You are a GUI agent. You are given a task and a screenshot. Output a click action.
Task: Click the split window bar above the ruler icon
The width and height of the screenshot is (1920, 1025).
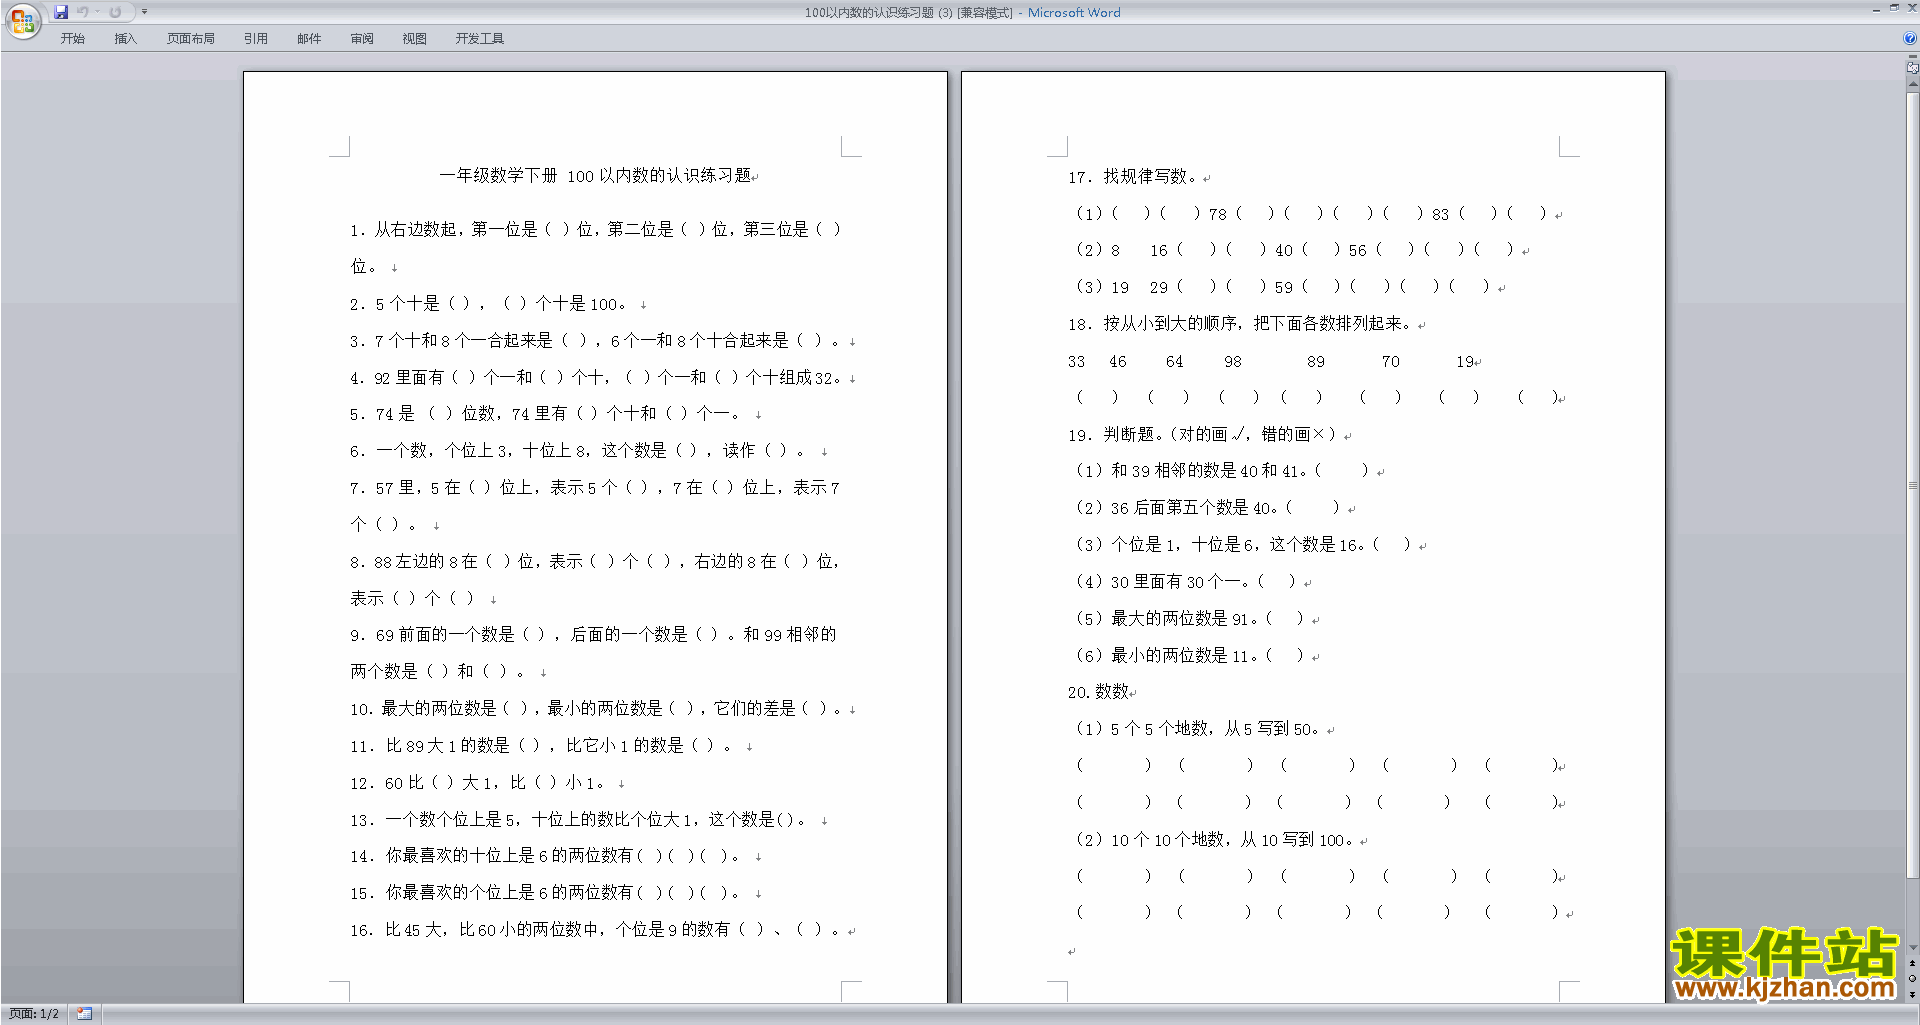pyautogui.click(x=1913, y=57)
